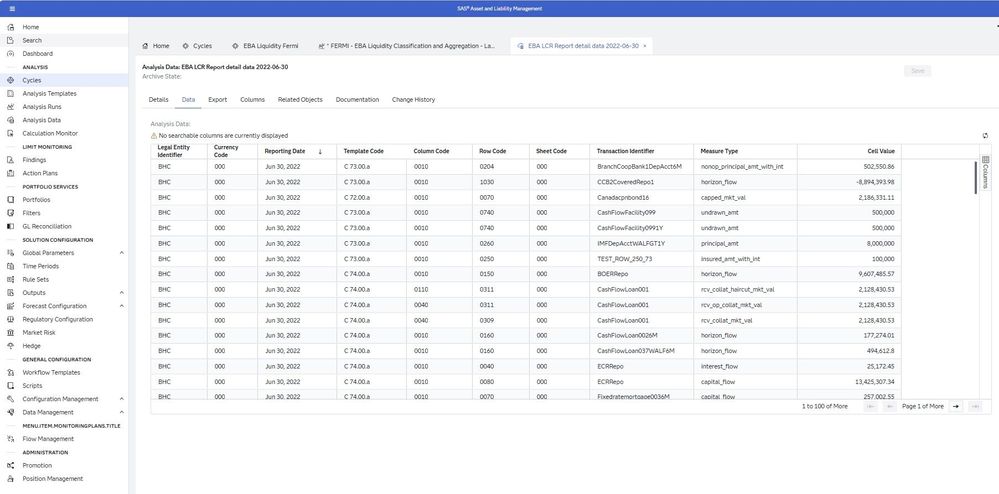999x494 pixels.
Task: Close EBA LCR Report detail data tab
Action: point(645,47)
